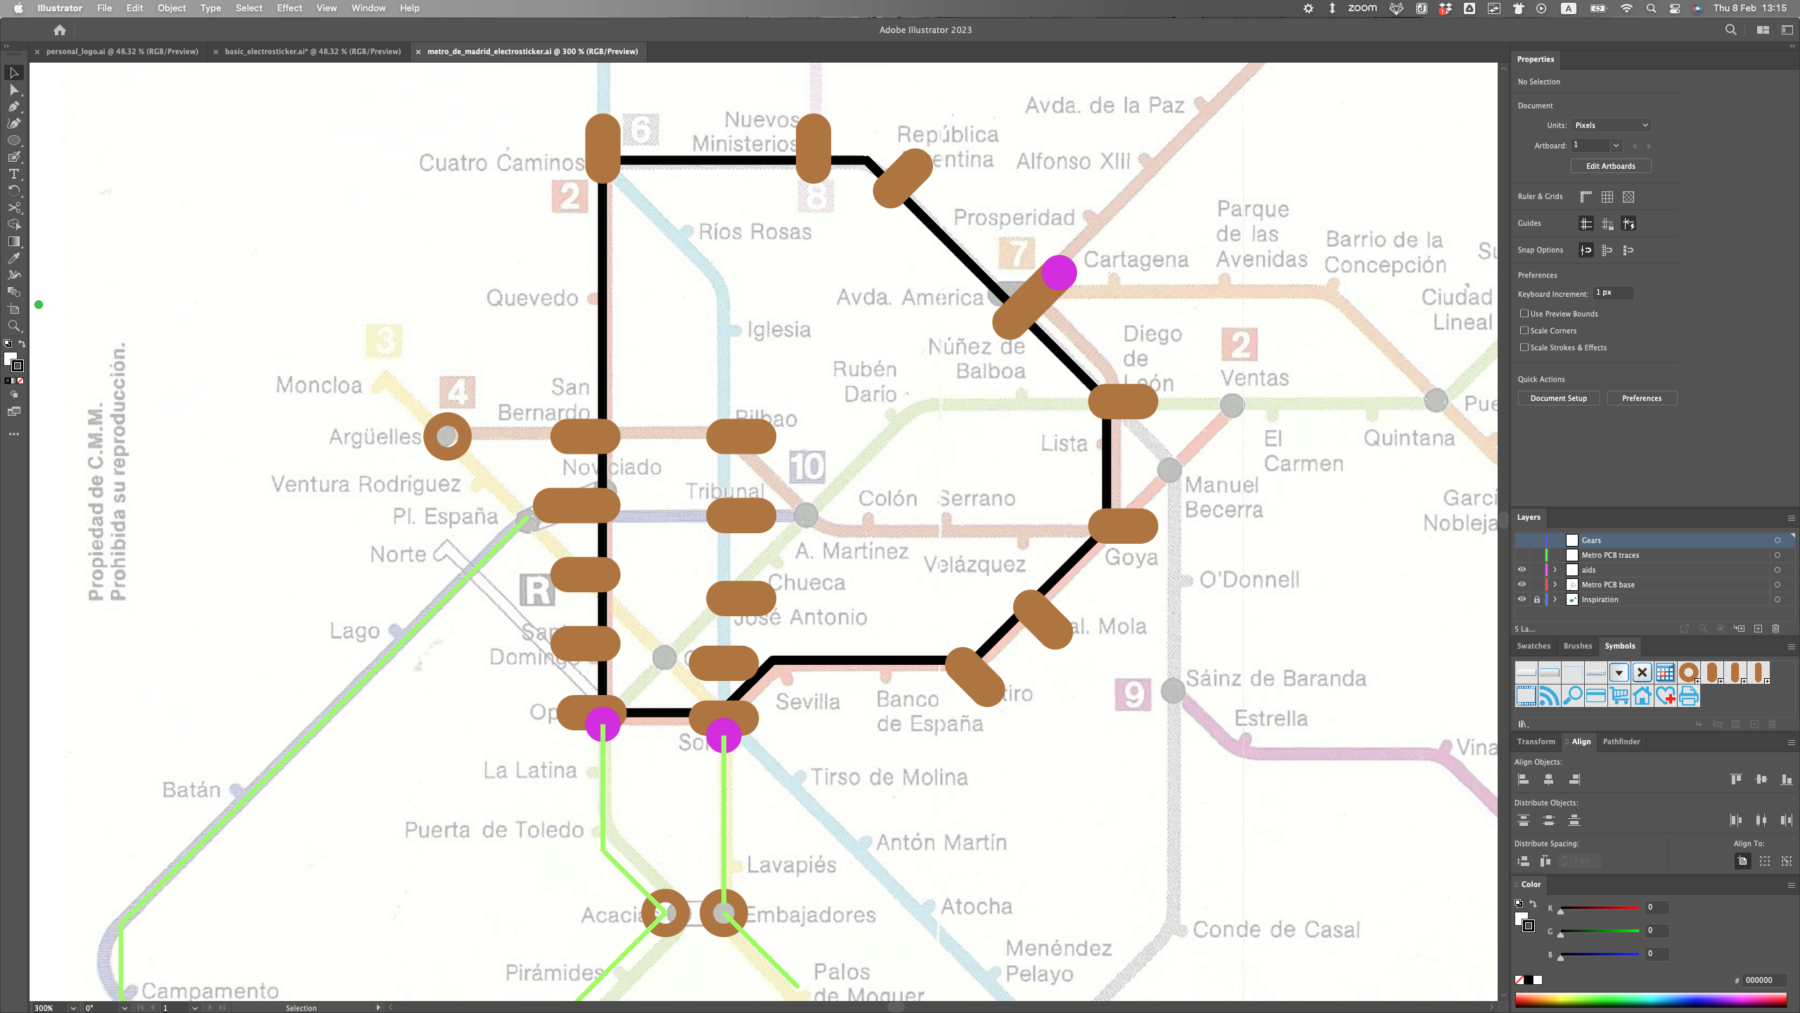The width and height of the screenshot is (1800, 1013).
Task: Open the Units Pixels dropdown
Action: 1611,125
